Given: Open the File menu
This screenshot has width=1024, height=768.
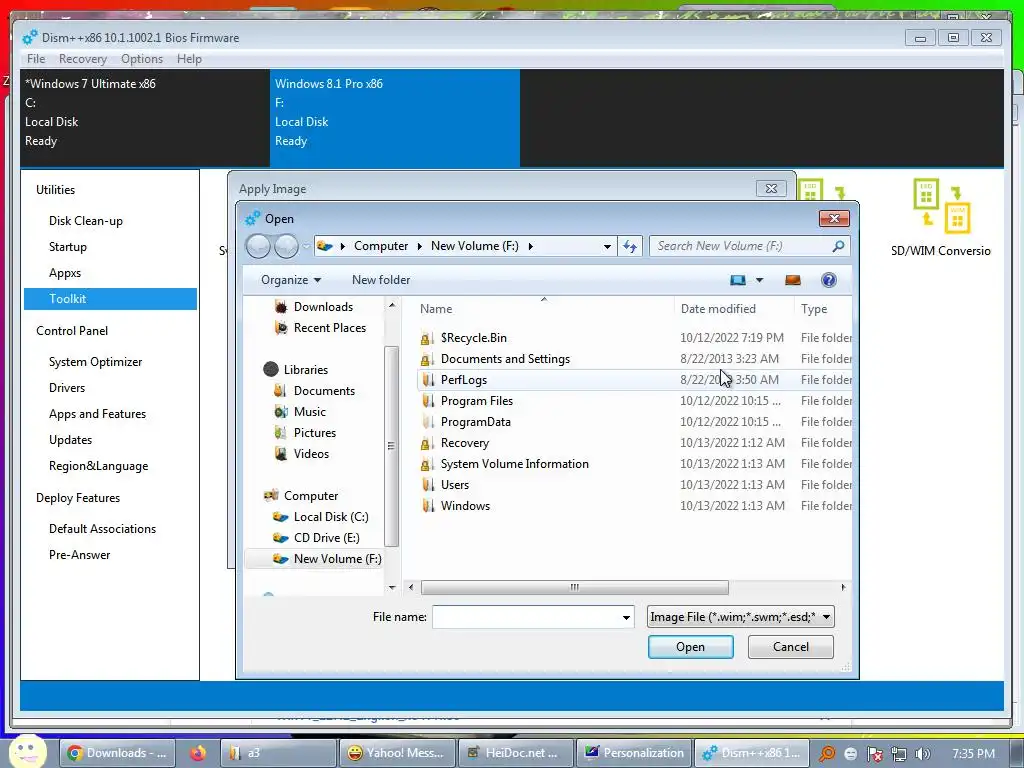Looking at the screenshot, I should [36, 59].
